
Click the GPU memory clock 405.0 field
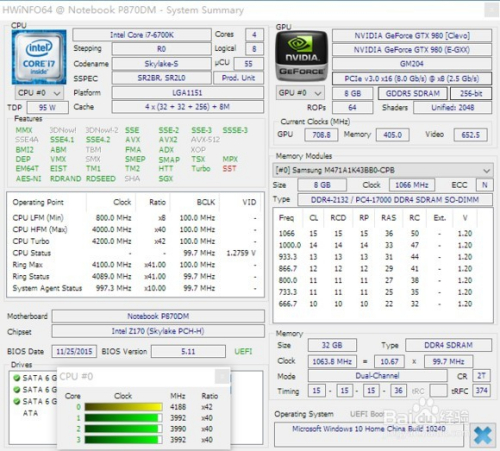(x=393, y=135)
